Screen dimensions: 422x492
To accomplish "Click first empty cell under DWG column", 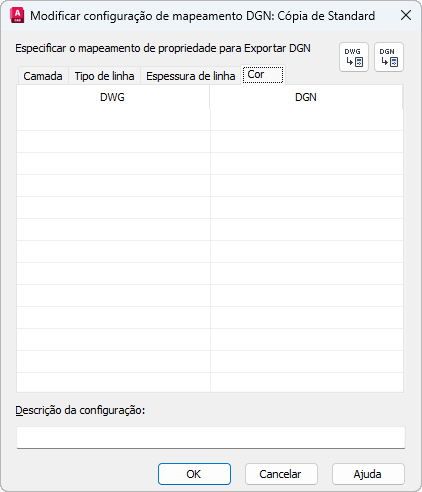I will [113, 120].
